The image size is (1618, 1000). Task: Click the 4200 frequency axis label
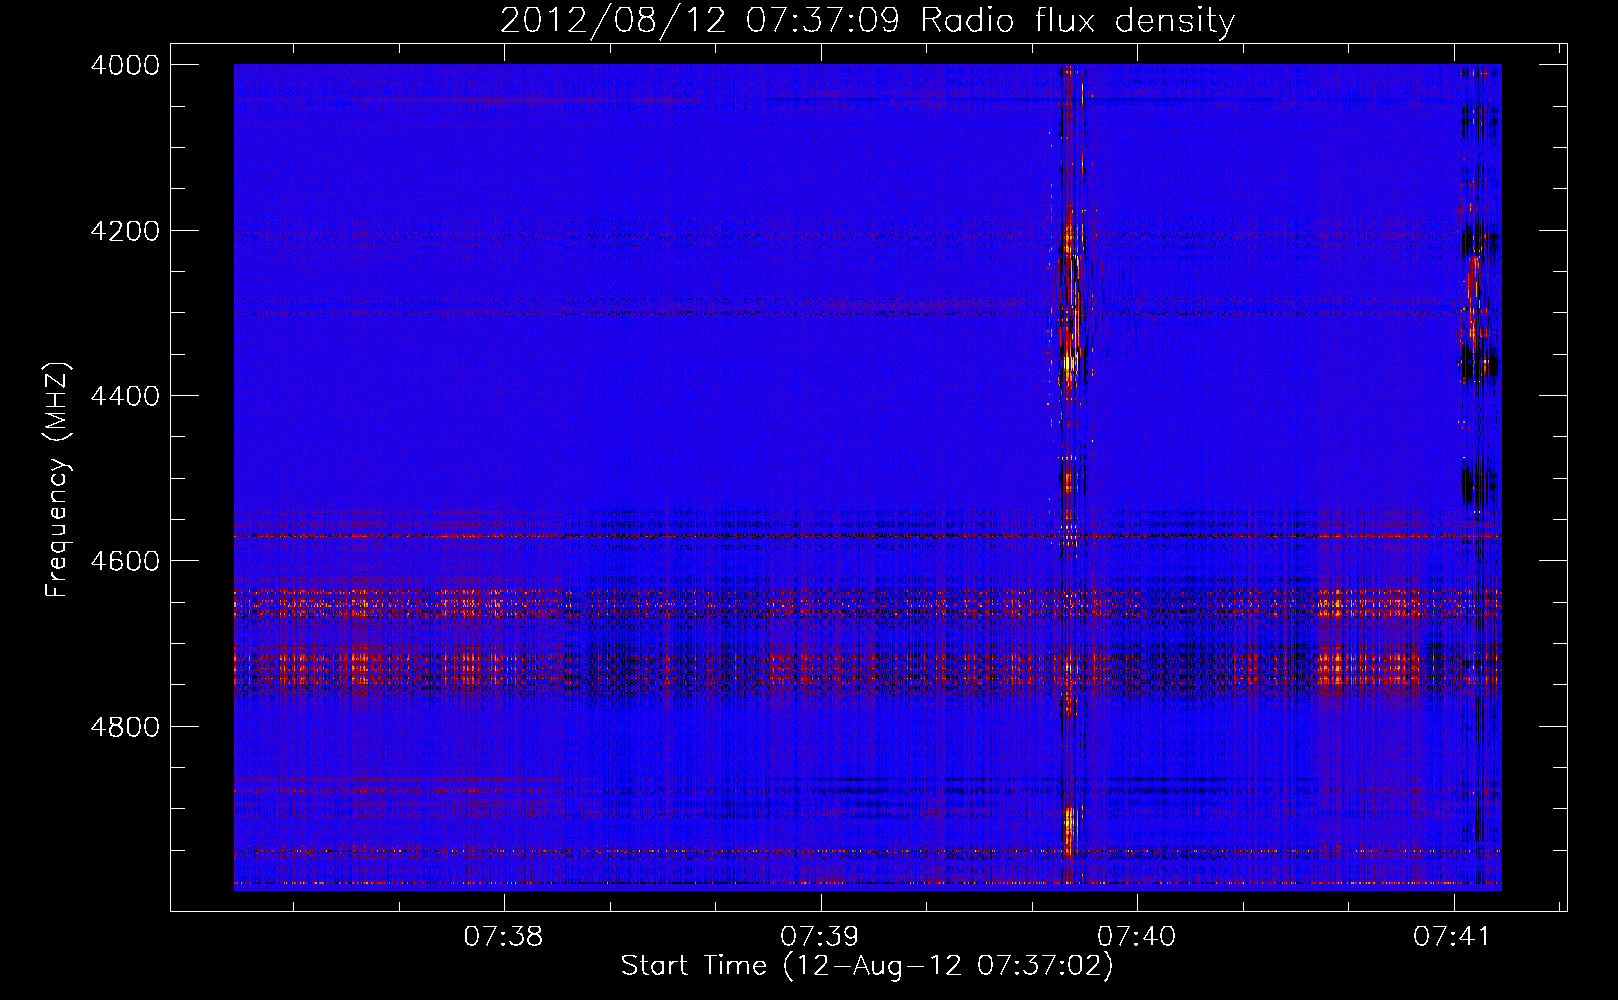coord(125,231)
